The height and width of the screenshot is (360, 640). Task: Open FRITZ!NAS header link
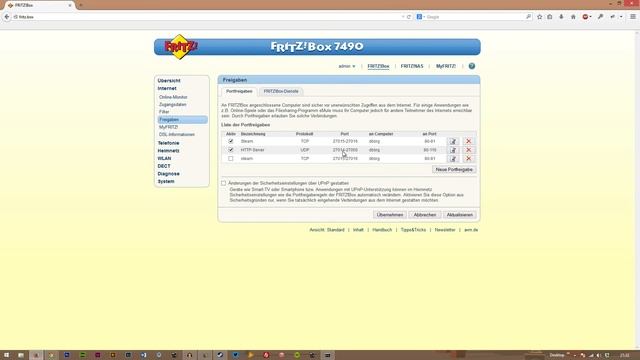[x=412, y=66]
